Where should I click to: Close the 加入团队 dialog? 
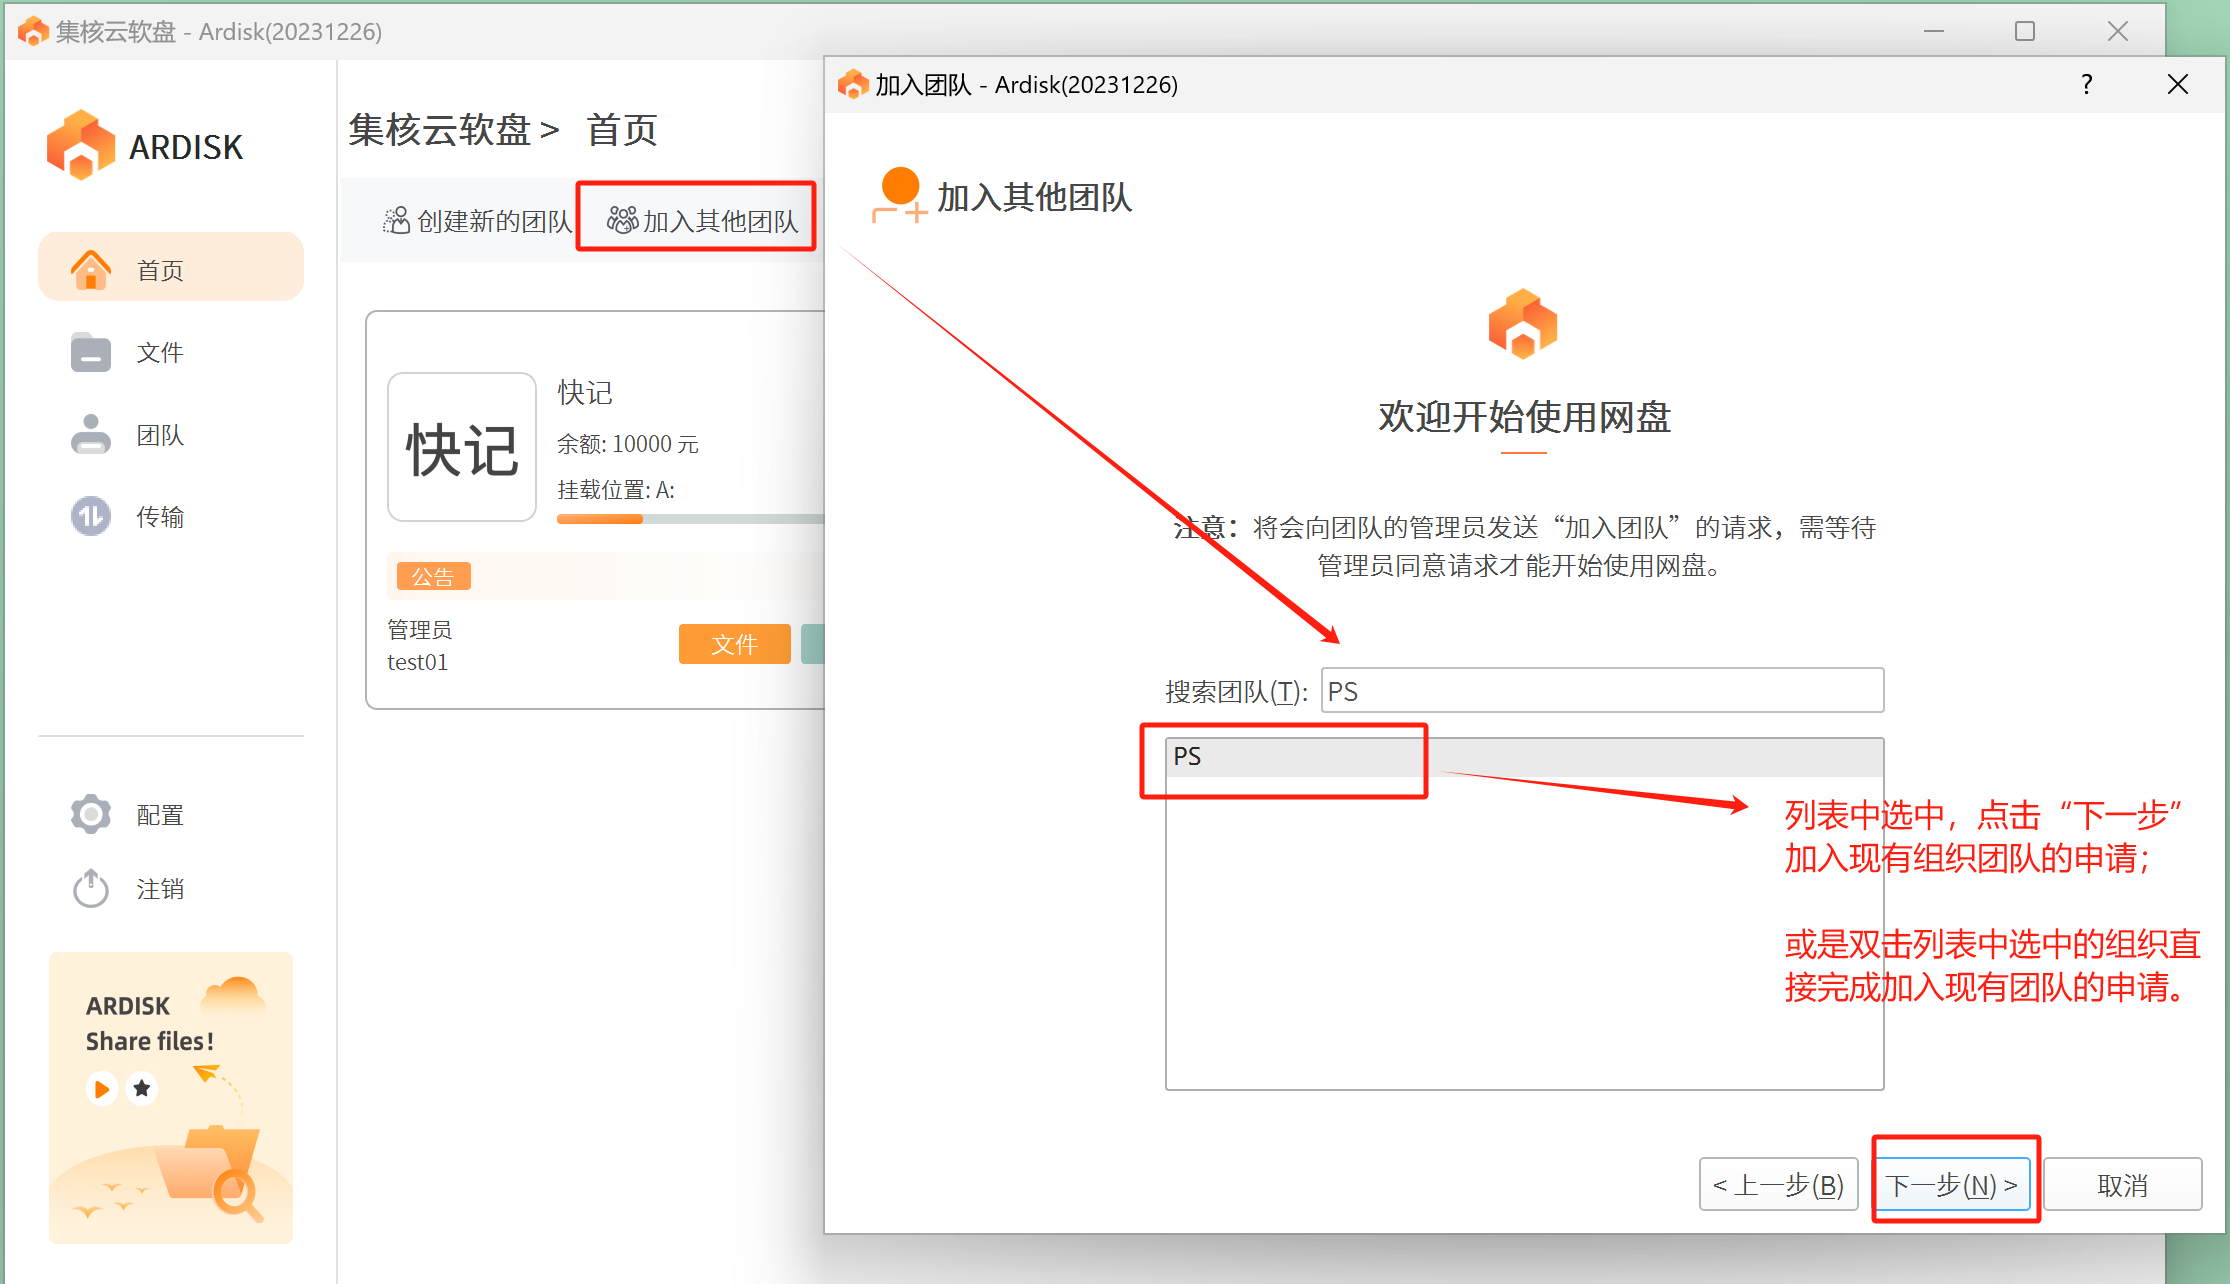click(2177, 85)
